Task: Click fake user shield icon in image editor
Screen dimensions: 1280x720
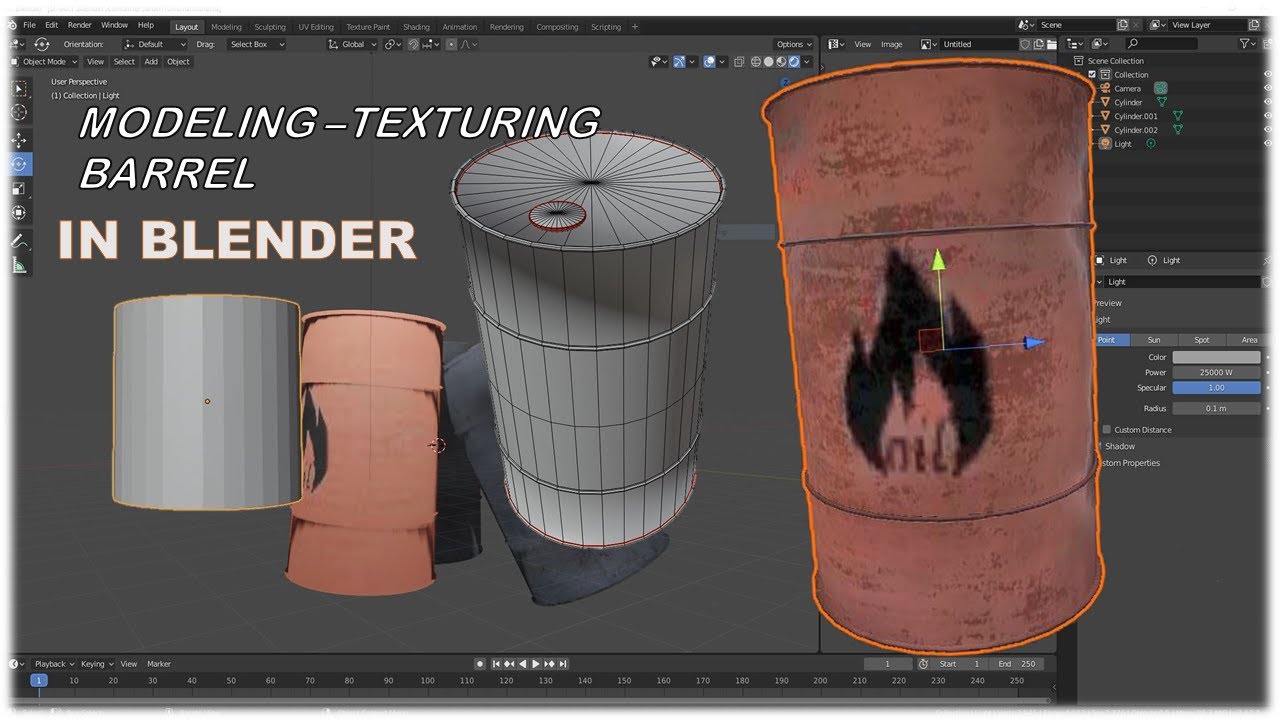Action: tap(1025, 44)
